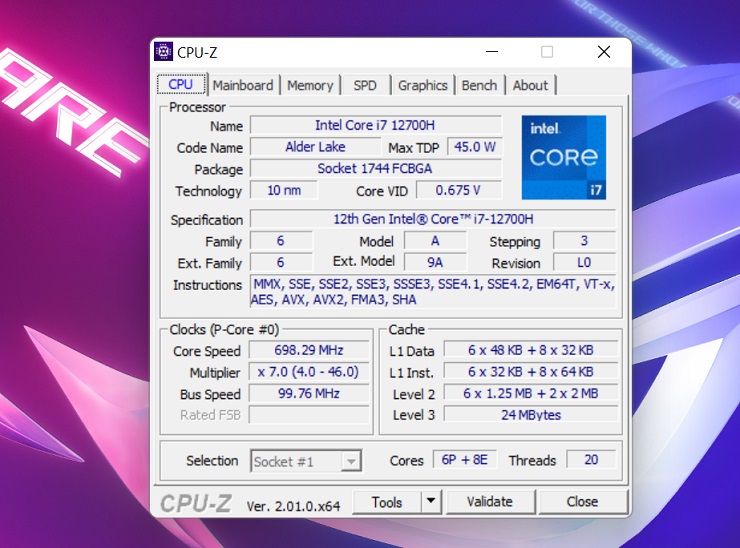This screenshot has height=548, width=740.
Task: Click the Core Speed value 698.29 MHz
Action: click(309, 350)
